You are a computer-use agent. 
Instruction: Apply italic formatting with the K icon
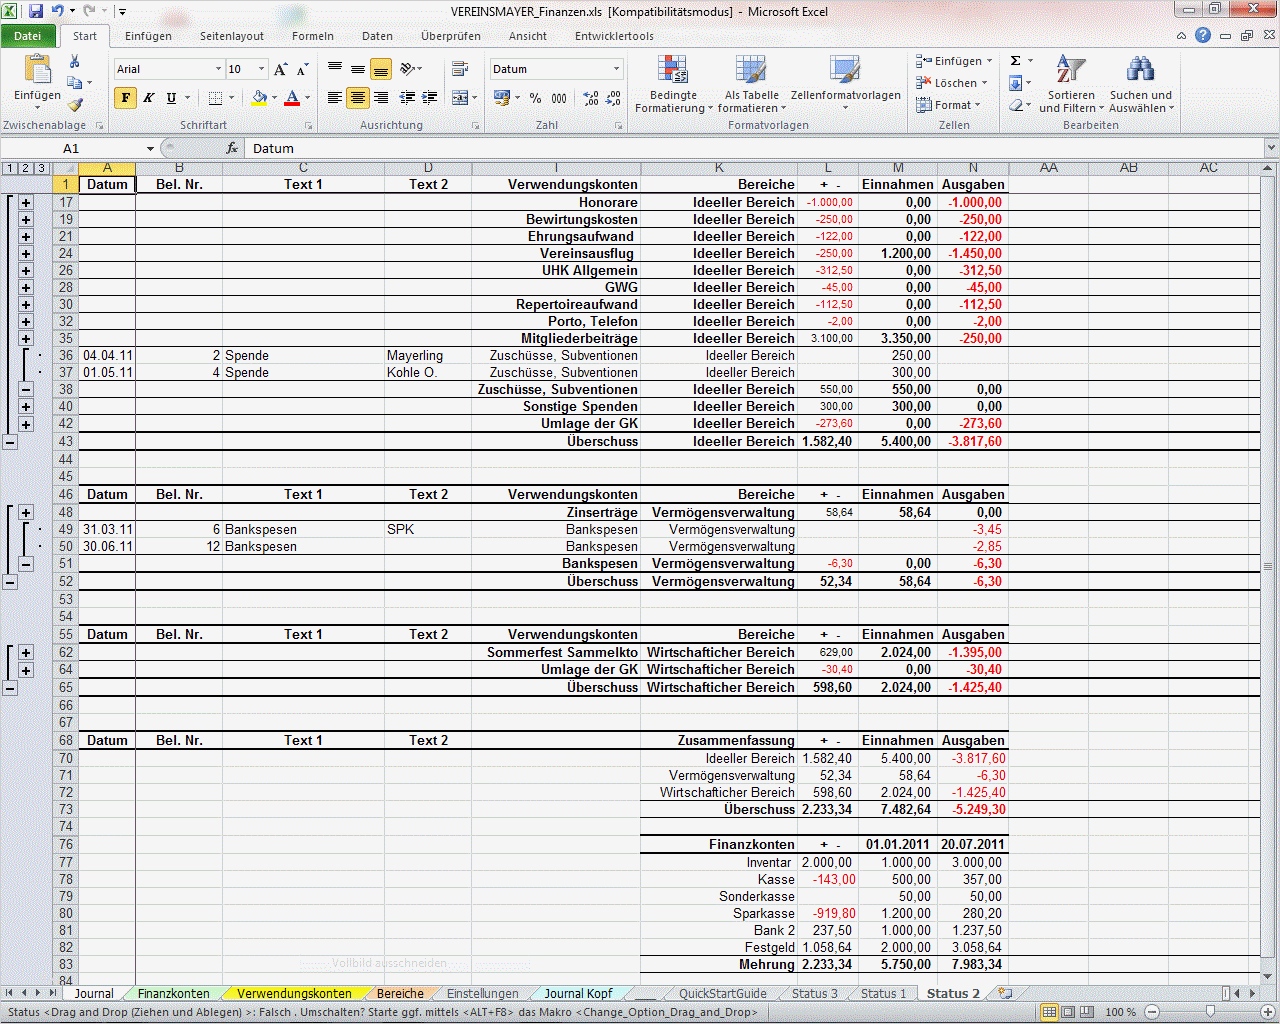pyautogui.click(x=148, y=97)
